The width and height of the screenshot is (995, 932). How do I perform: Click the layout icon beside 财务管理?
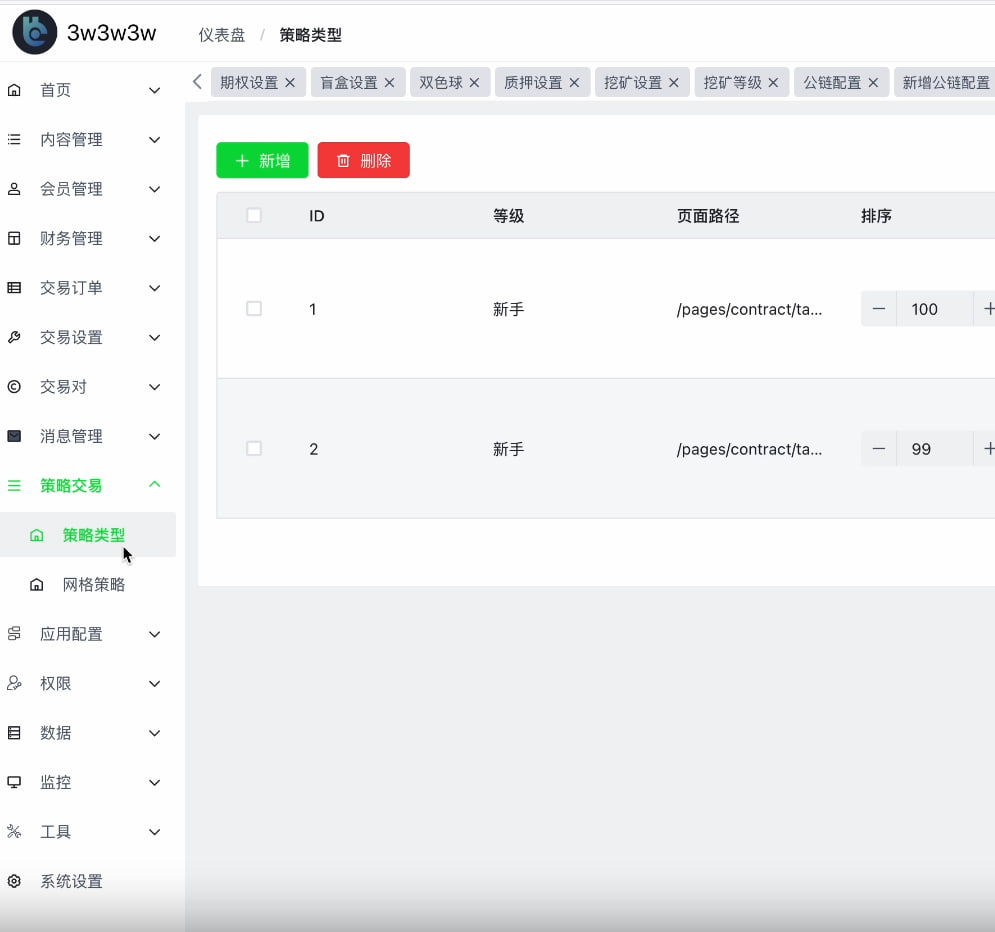(14, 239)
